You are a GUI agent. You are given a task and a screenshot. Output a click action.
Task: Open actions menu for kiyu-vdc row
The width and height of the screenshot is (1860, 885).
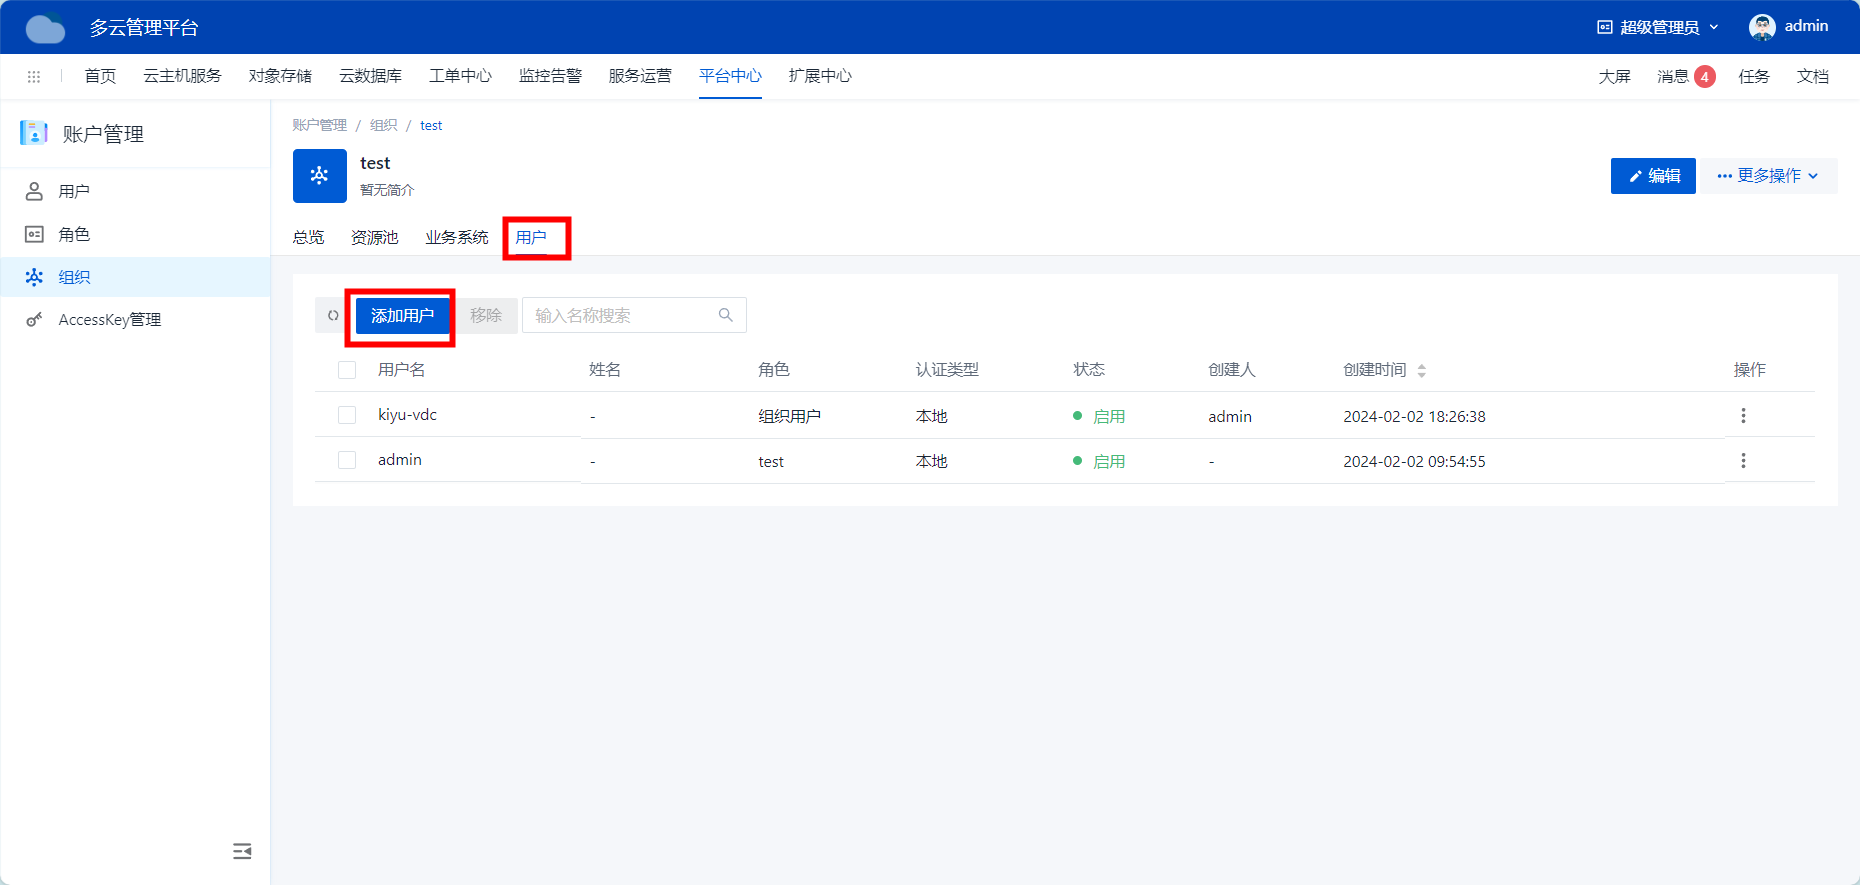coord(1743,416)
